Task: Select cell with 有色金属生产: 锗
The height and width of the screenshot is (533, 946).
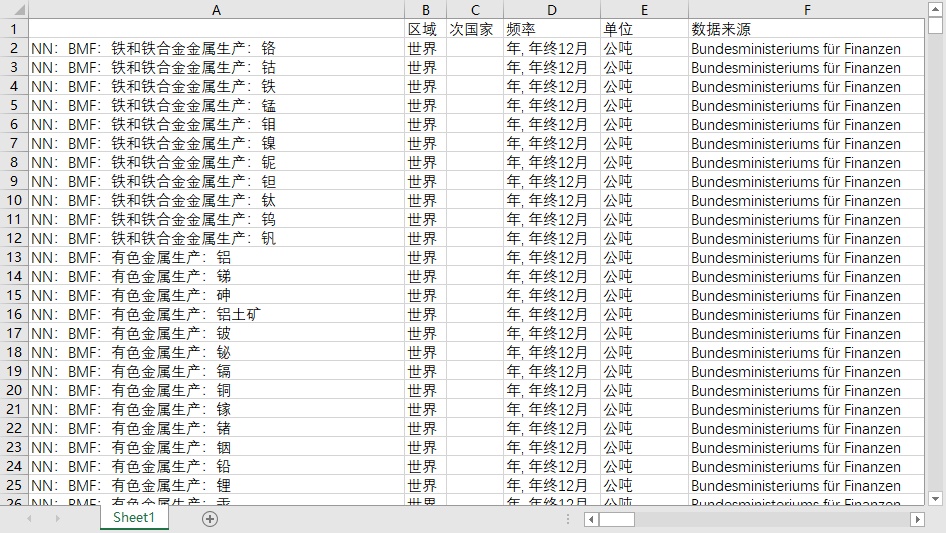Action: (x=217, y=429)
